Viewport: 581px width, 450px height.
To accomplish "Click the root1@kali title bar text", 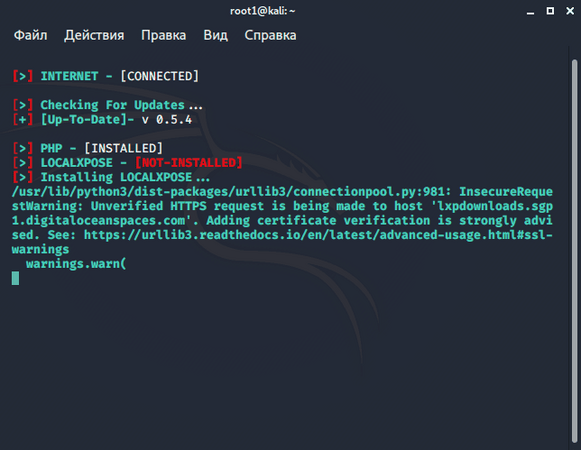I will [x=262, y=11].
